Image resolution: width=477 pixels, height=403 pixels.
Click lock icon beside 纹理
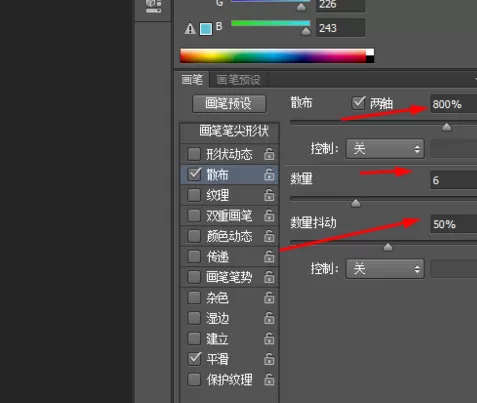269,195
